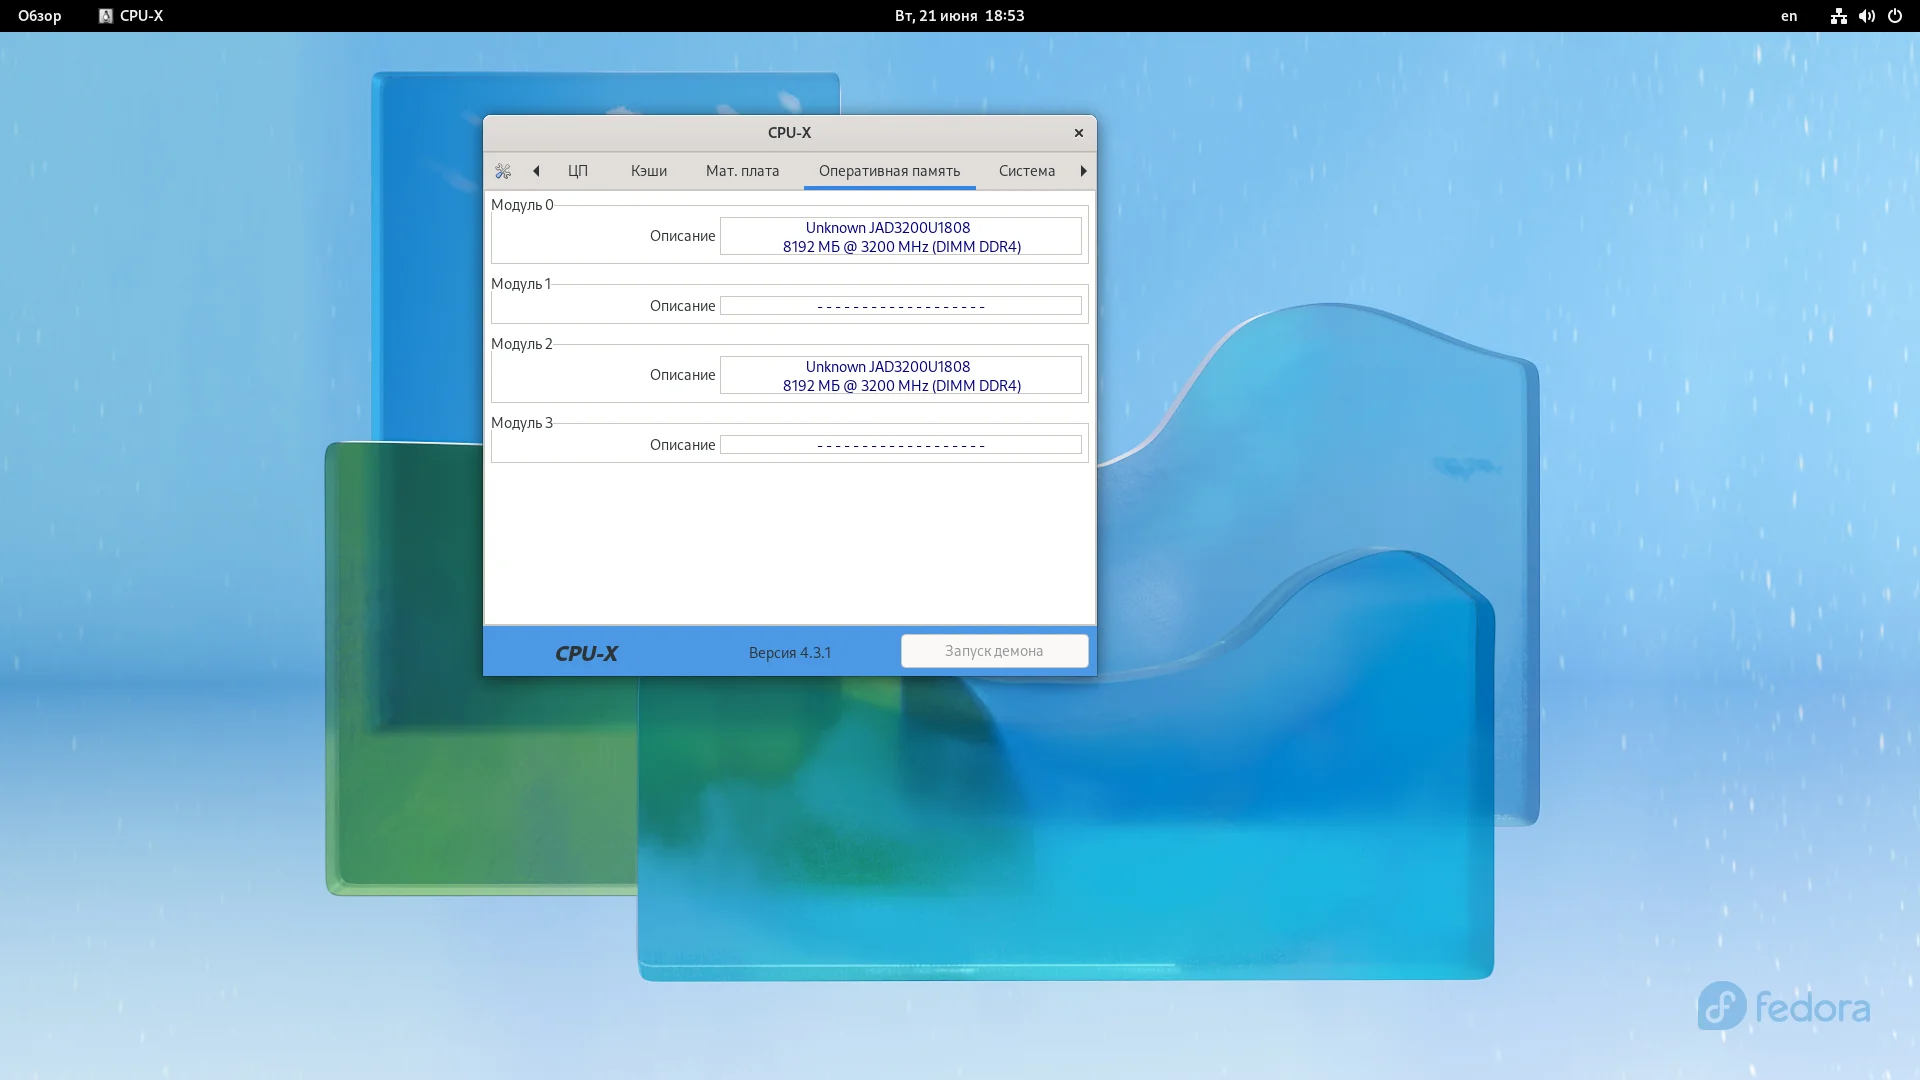The width and height of the screenshot is (1920, 1080).
Task: Open the Система tab
Action: coord(1026,171)
